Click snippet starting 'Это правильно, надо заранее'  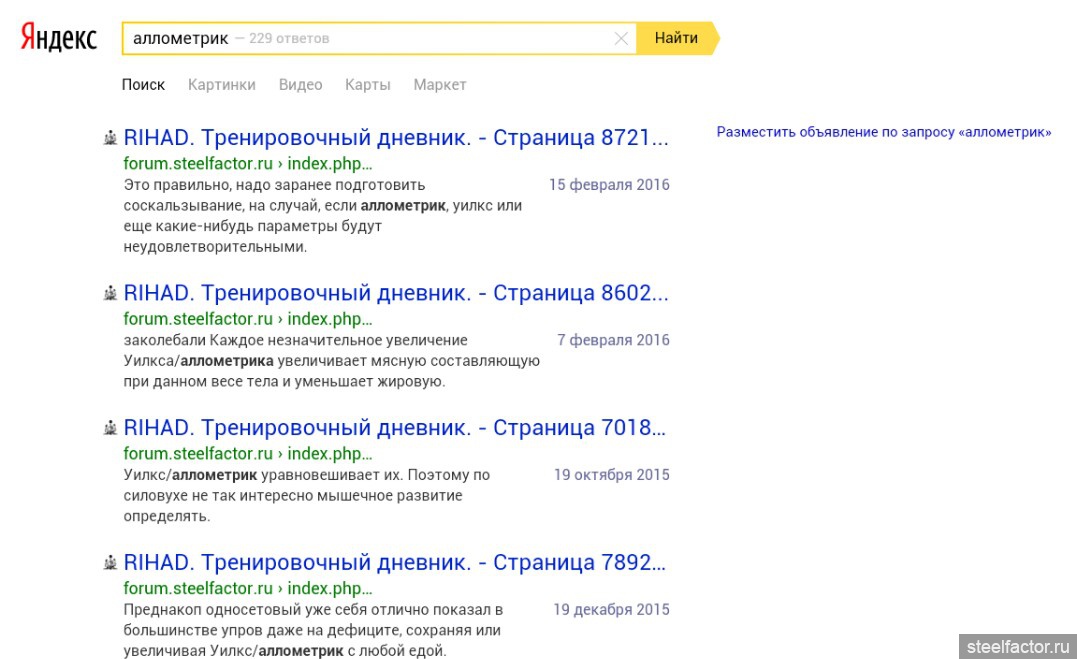323,216
